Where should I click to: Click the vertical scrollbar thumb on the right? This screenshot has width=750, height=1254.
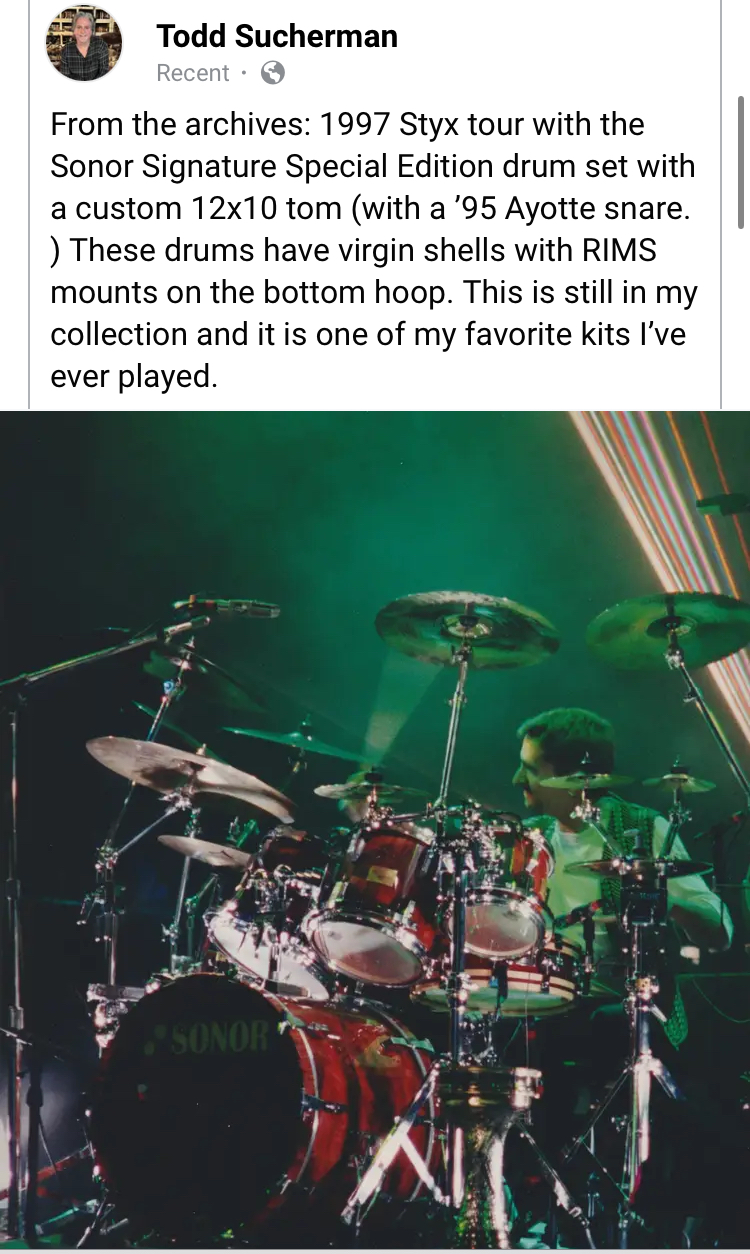coord(741,161)
